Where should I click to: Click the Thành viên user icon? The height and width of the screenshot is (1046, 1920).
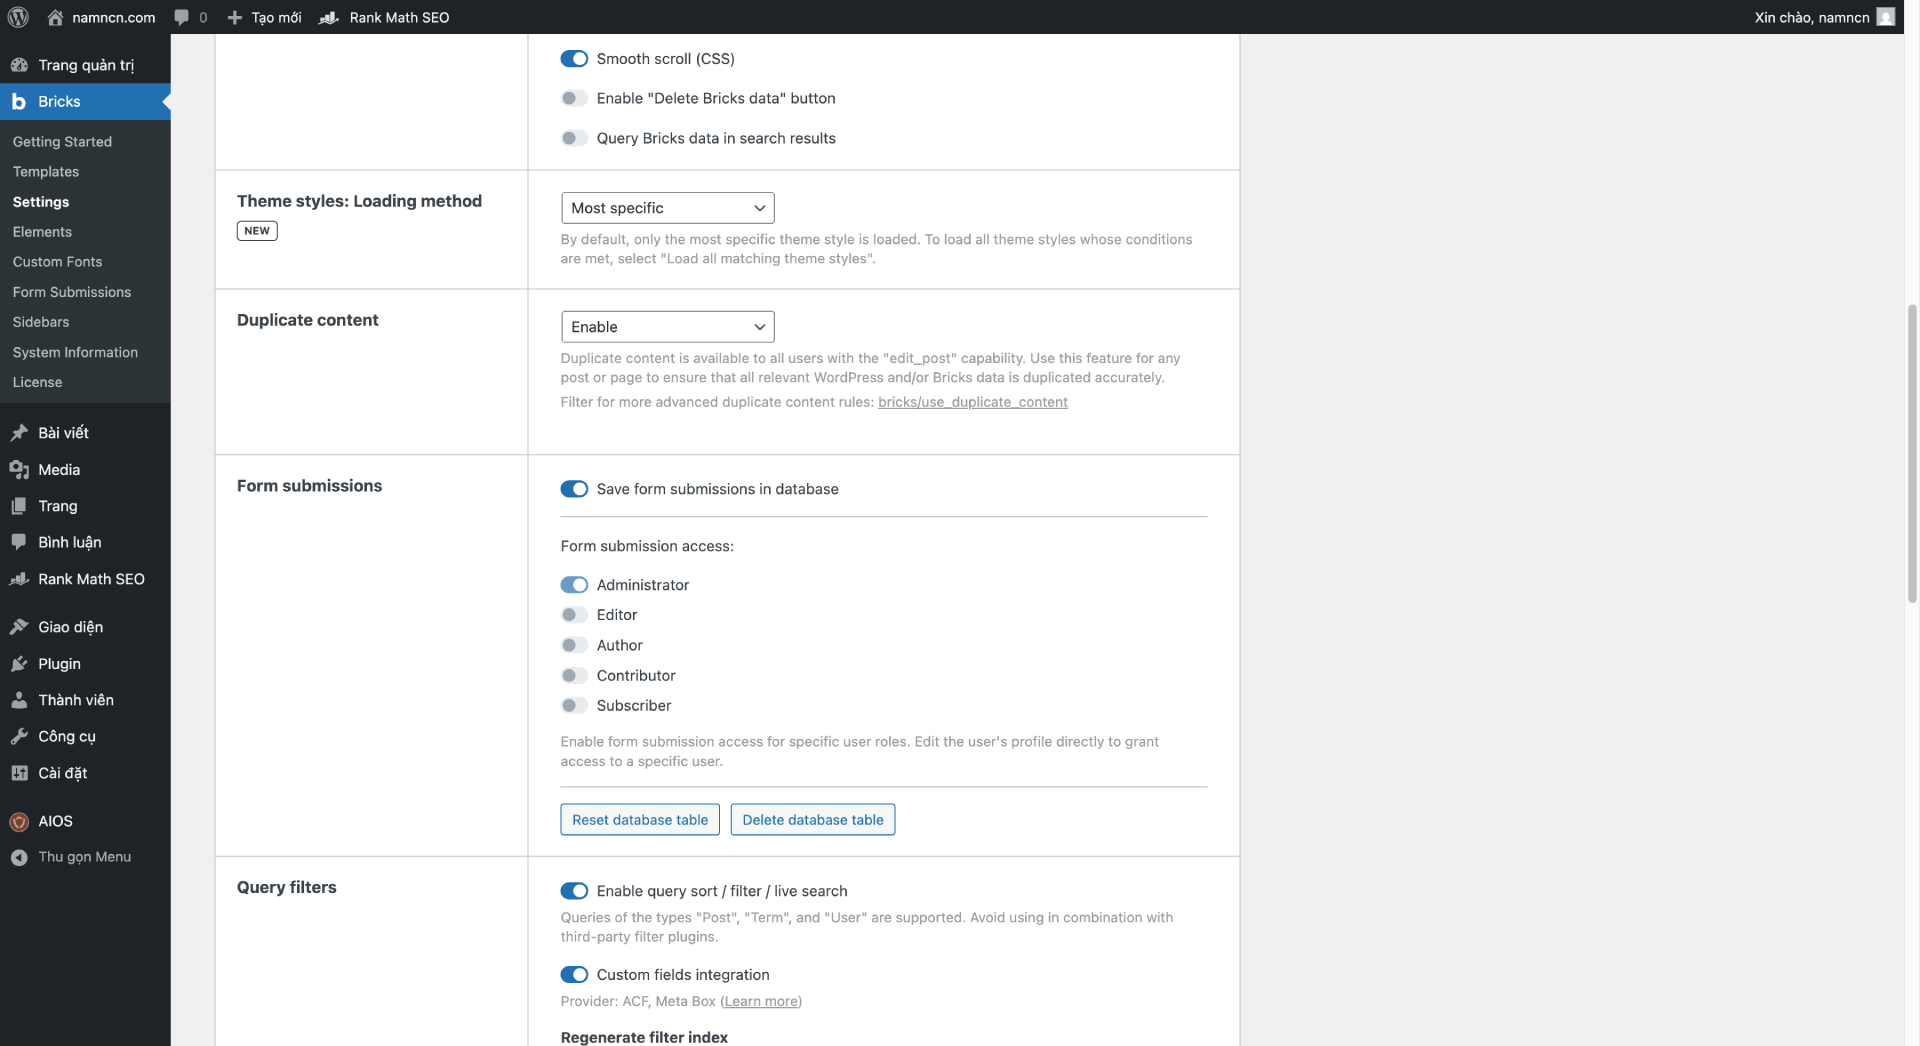click(x=19, y=700)
